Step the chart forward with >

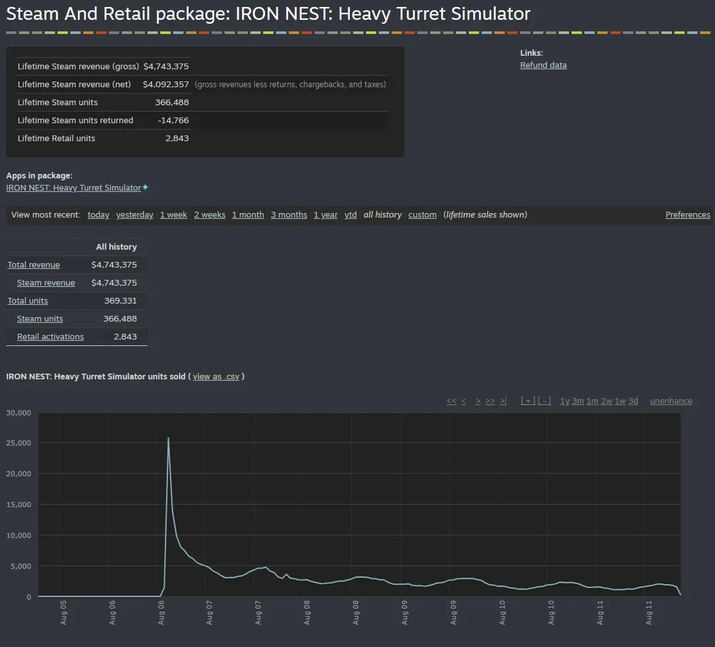[478, 401]
